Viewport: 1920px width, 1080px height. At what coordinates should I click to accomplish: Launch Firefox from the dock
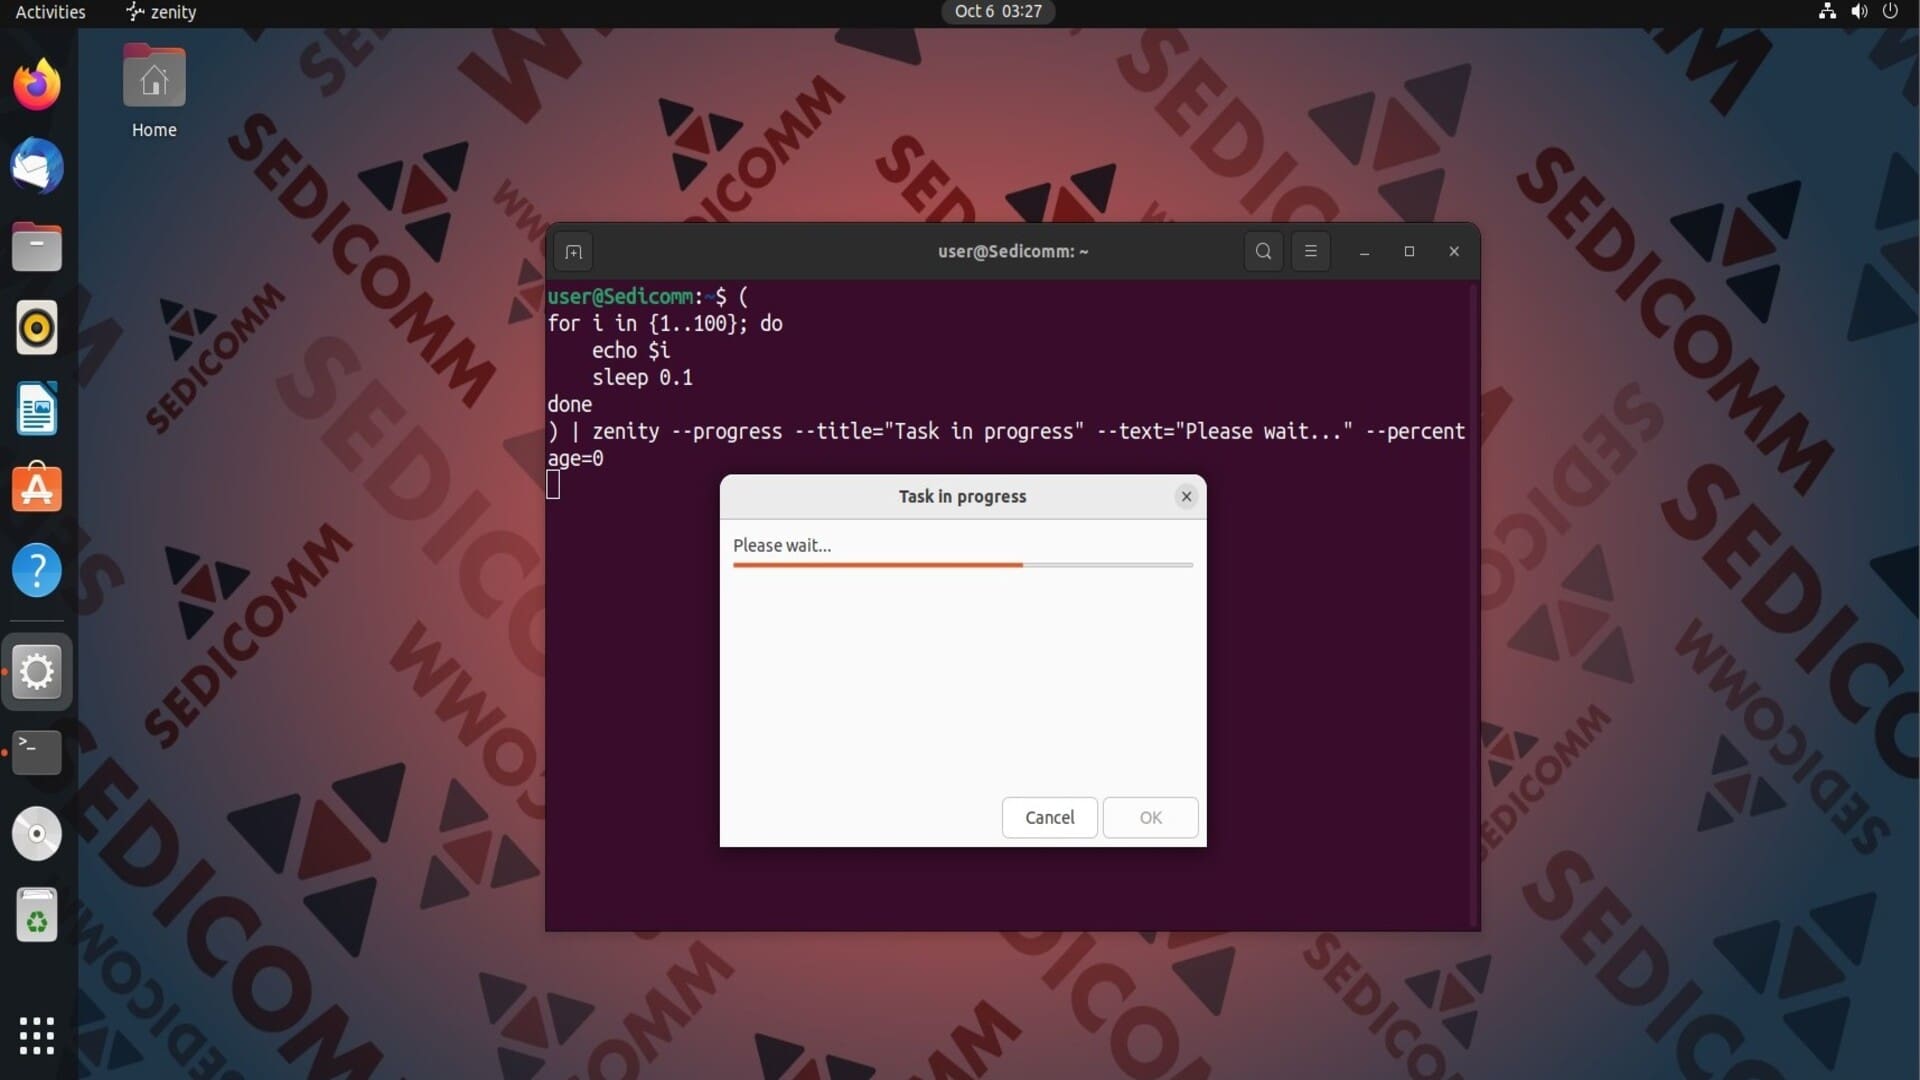(x=37, y=85)
